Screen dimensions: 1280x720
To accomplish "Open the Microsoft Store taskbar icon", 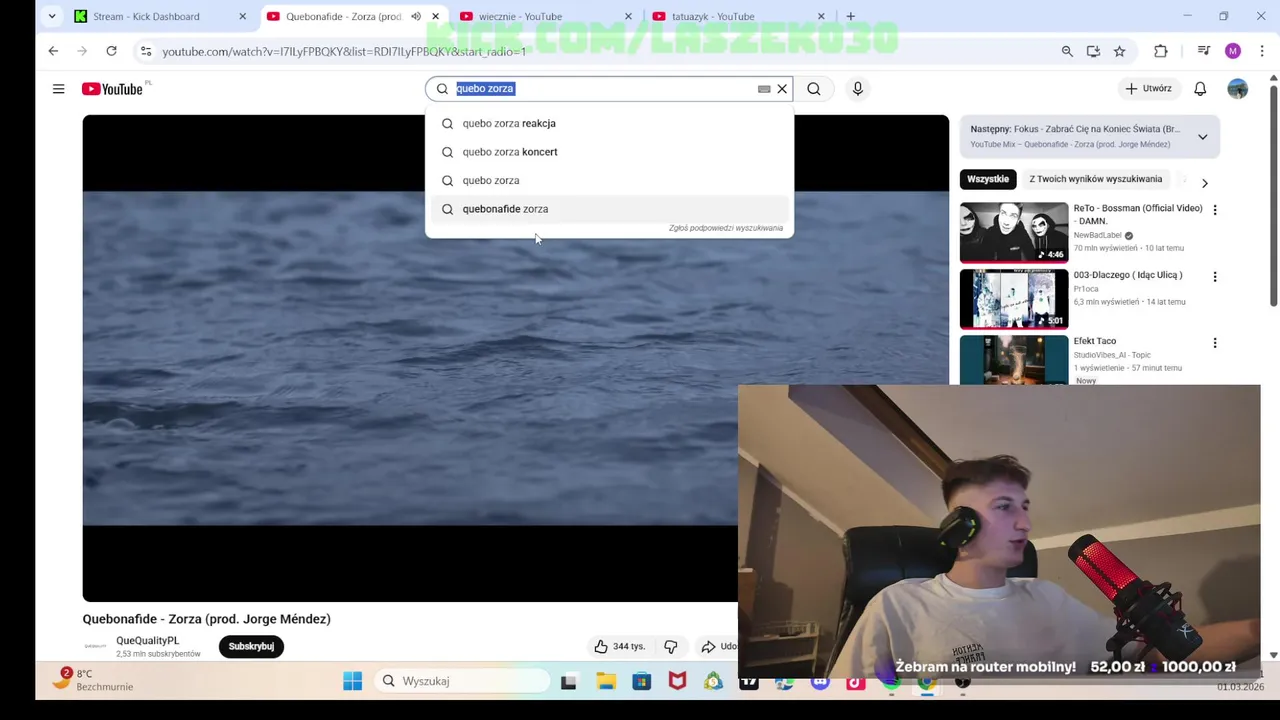I will tap(642, 681).
